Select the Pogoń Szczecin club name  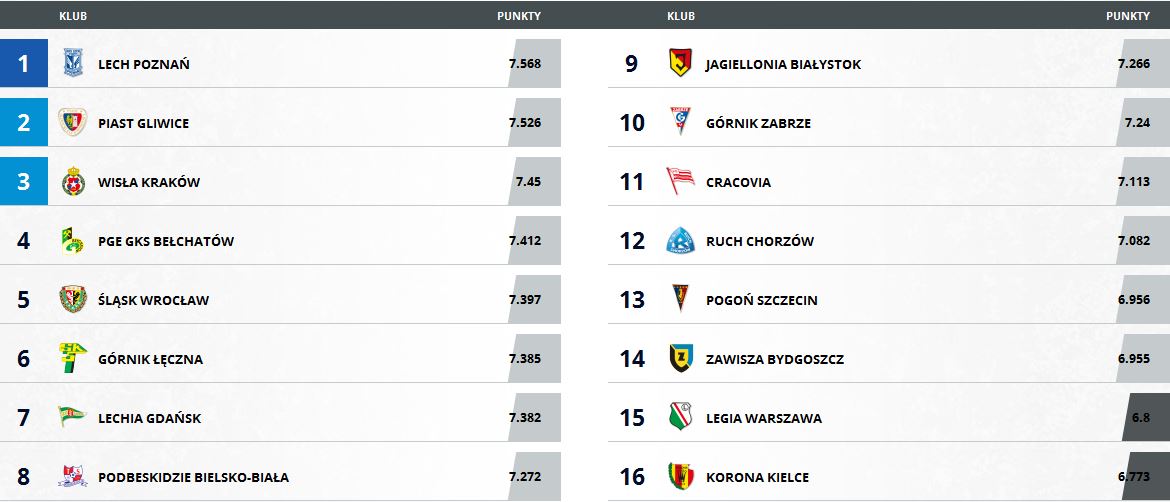tap(762, 301)
